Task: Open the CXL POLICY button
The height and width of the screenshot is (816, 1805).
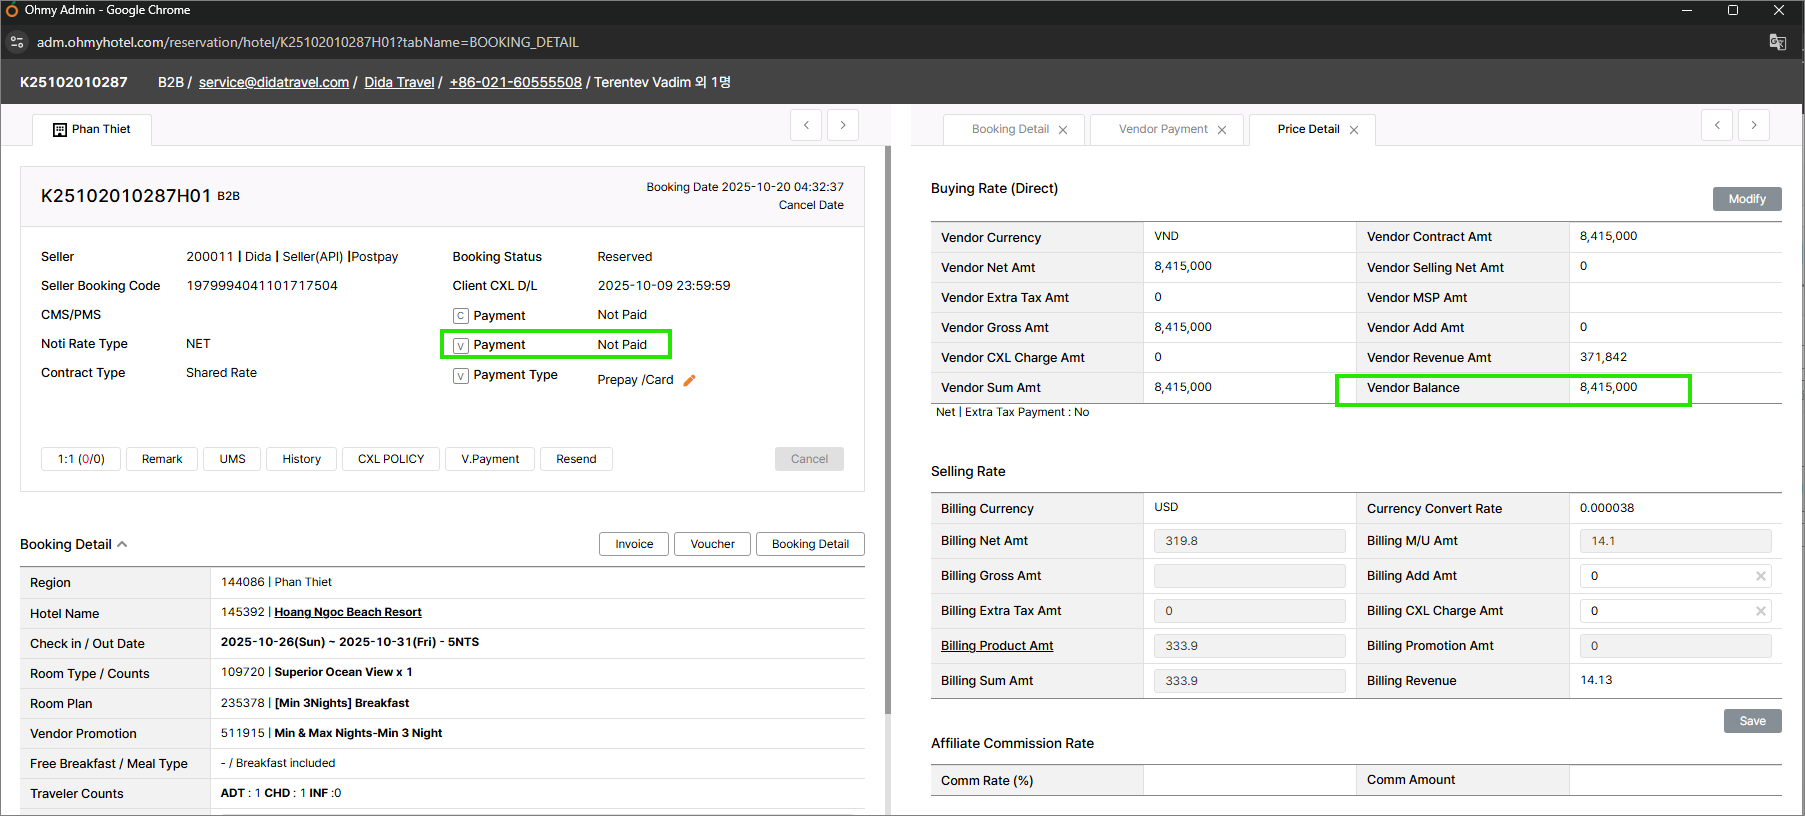Action: coord(391,459)
